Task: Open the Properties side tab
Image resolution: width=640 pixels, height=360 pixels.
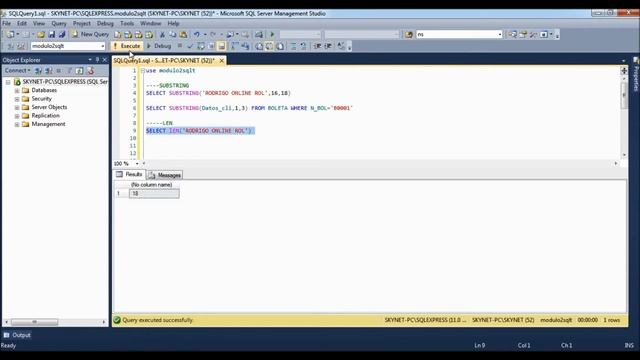Action: pyautogui.click(x=636, y=74)
